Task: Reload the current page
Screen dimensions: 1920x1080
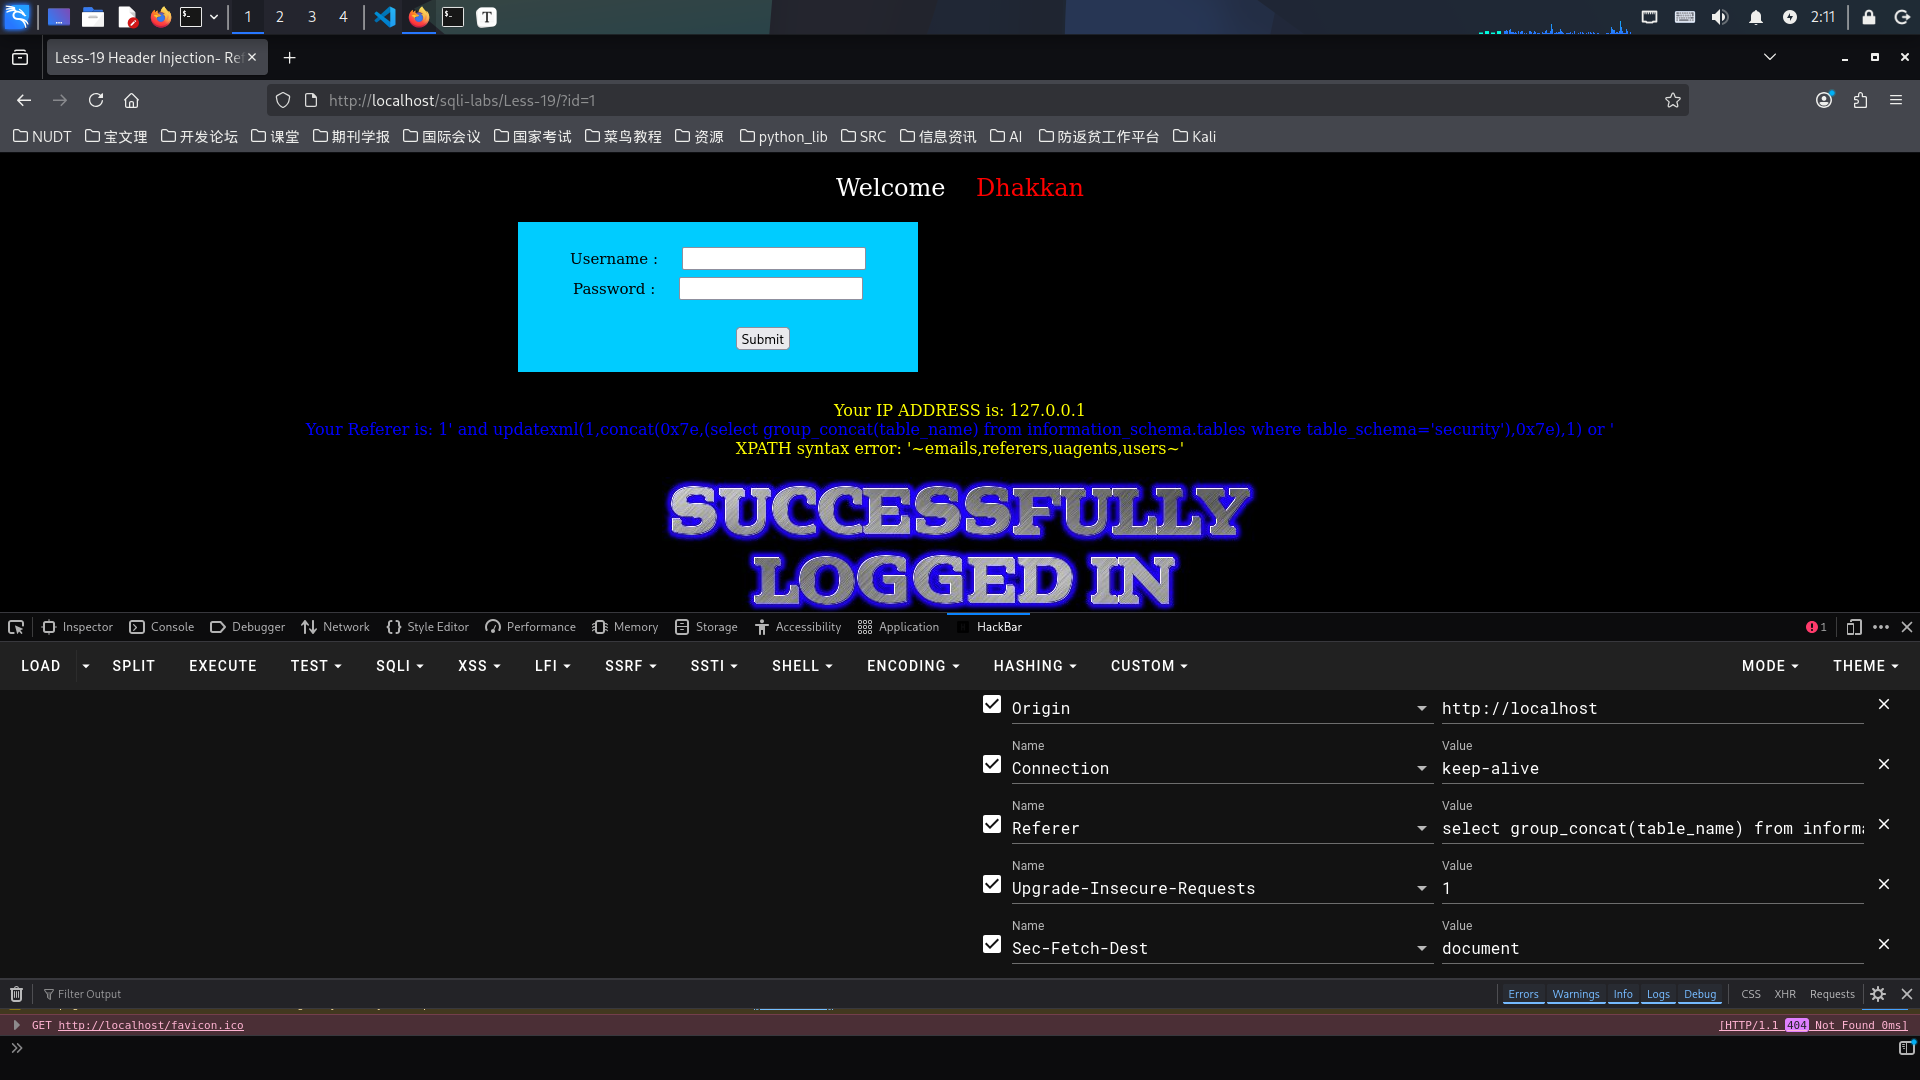Action: (96, 100)
